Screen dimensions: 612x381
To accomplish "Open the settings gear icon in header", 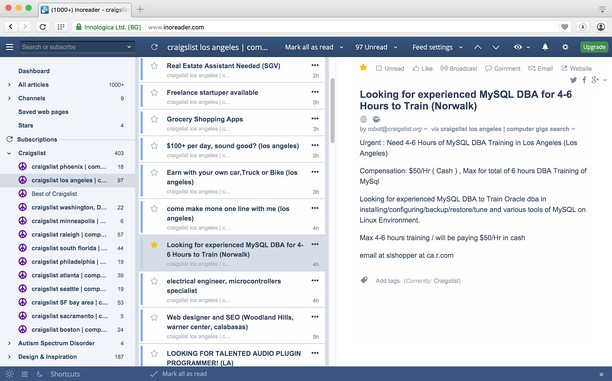I will click(565, 47).
